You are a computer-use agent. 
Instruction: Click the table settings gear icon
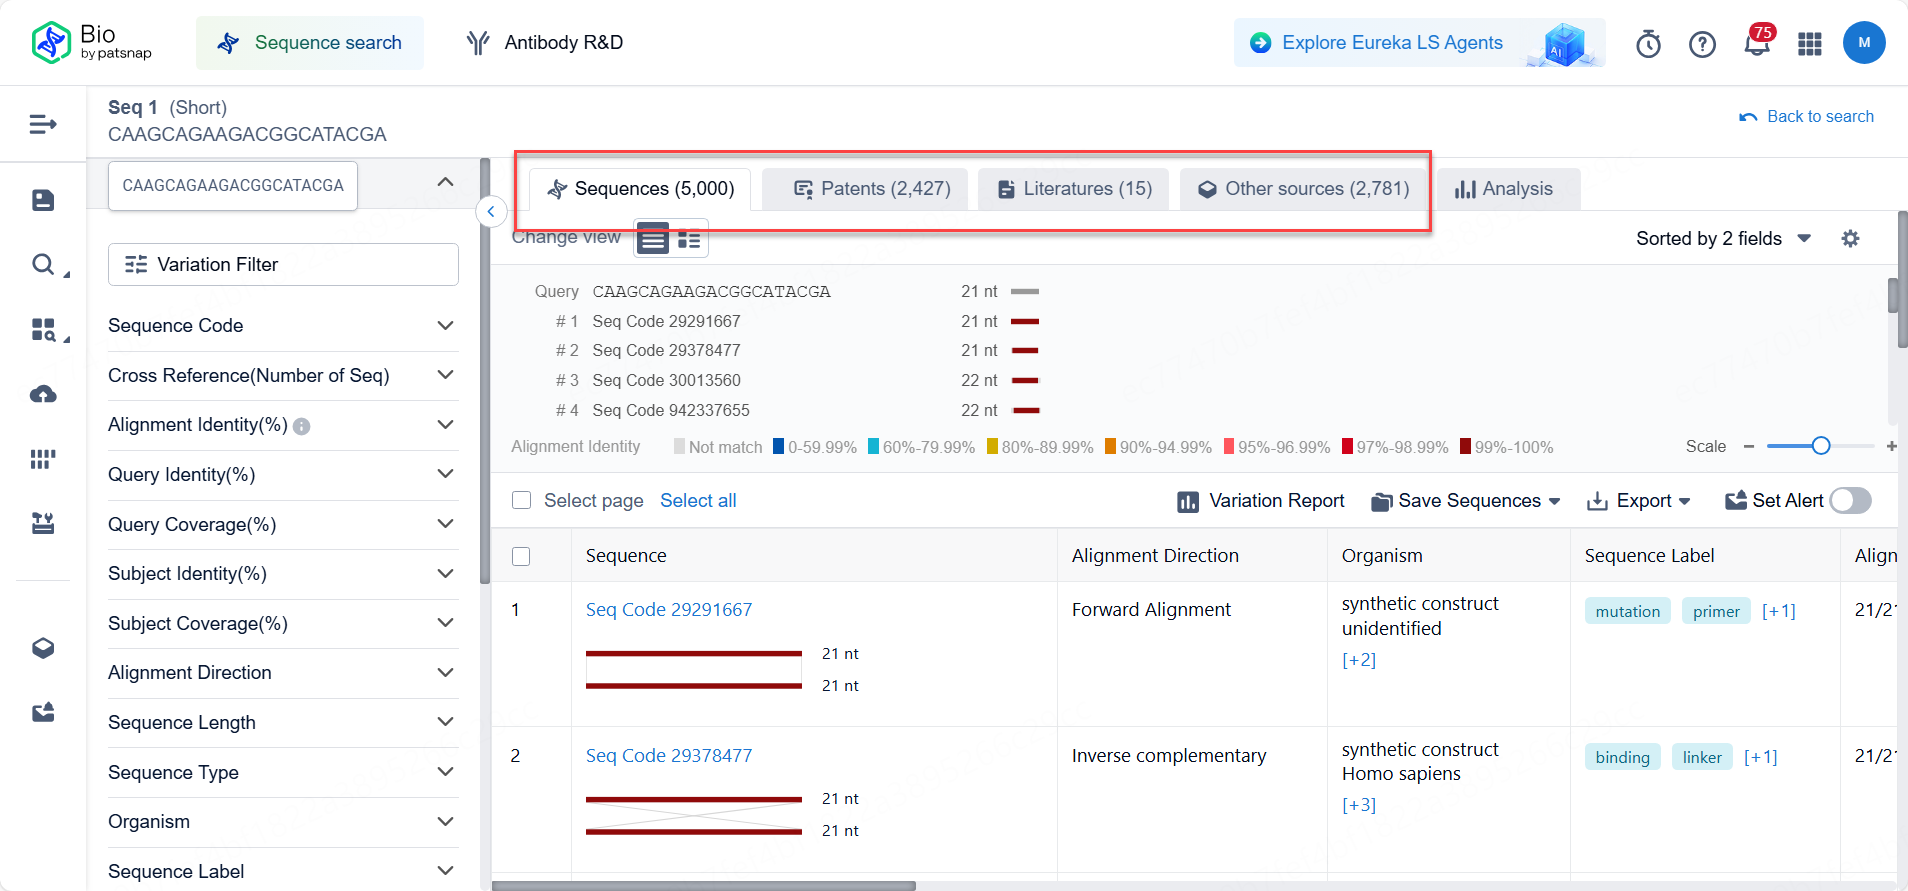[1850, 239]
